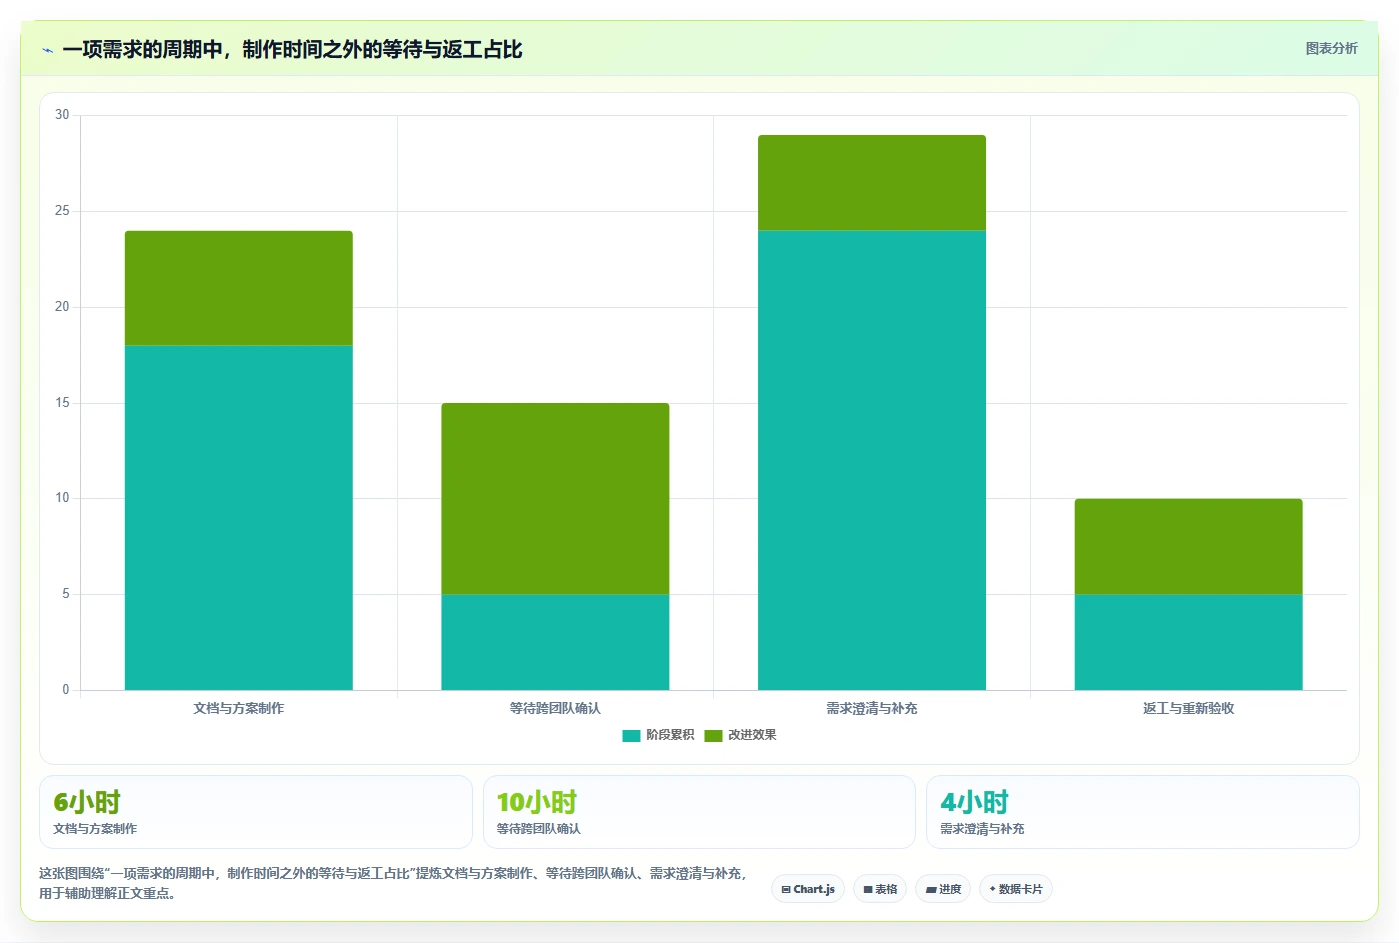This screenshot has height=943, width=1399.
Task: Click the 进度 tag chip
Action: pos(943,889)
